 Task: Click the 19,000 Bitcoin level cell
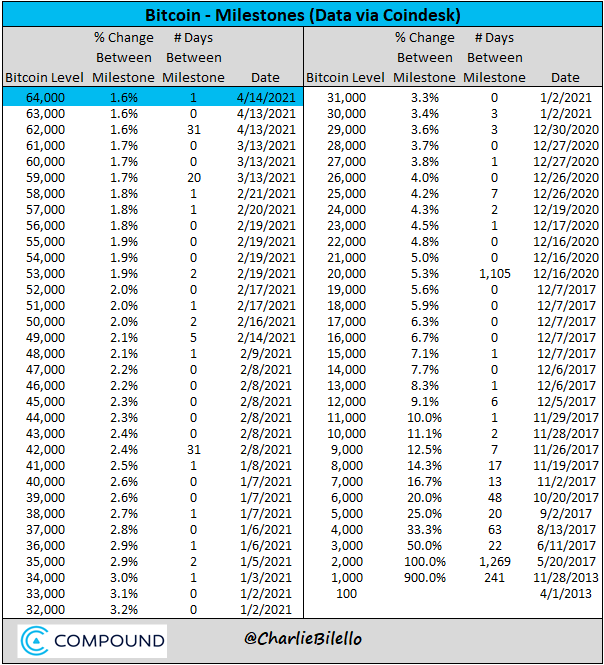(347, 290)
